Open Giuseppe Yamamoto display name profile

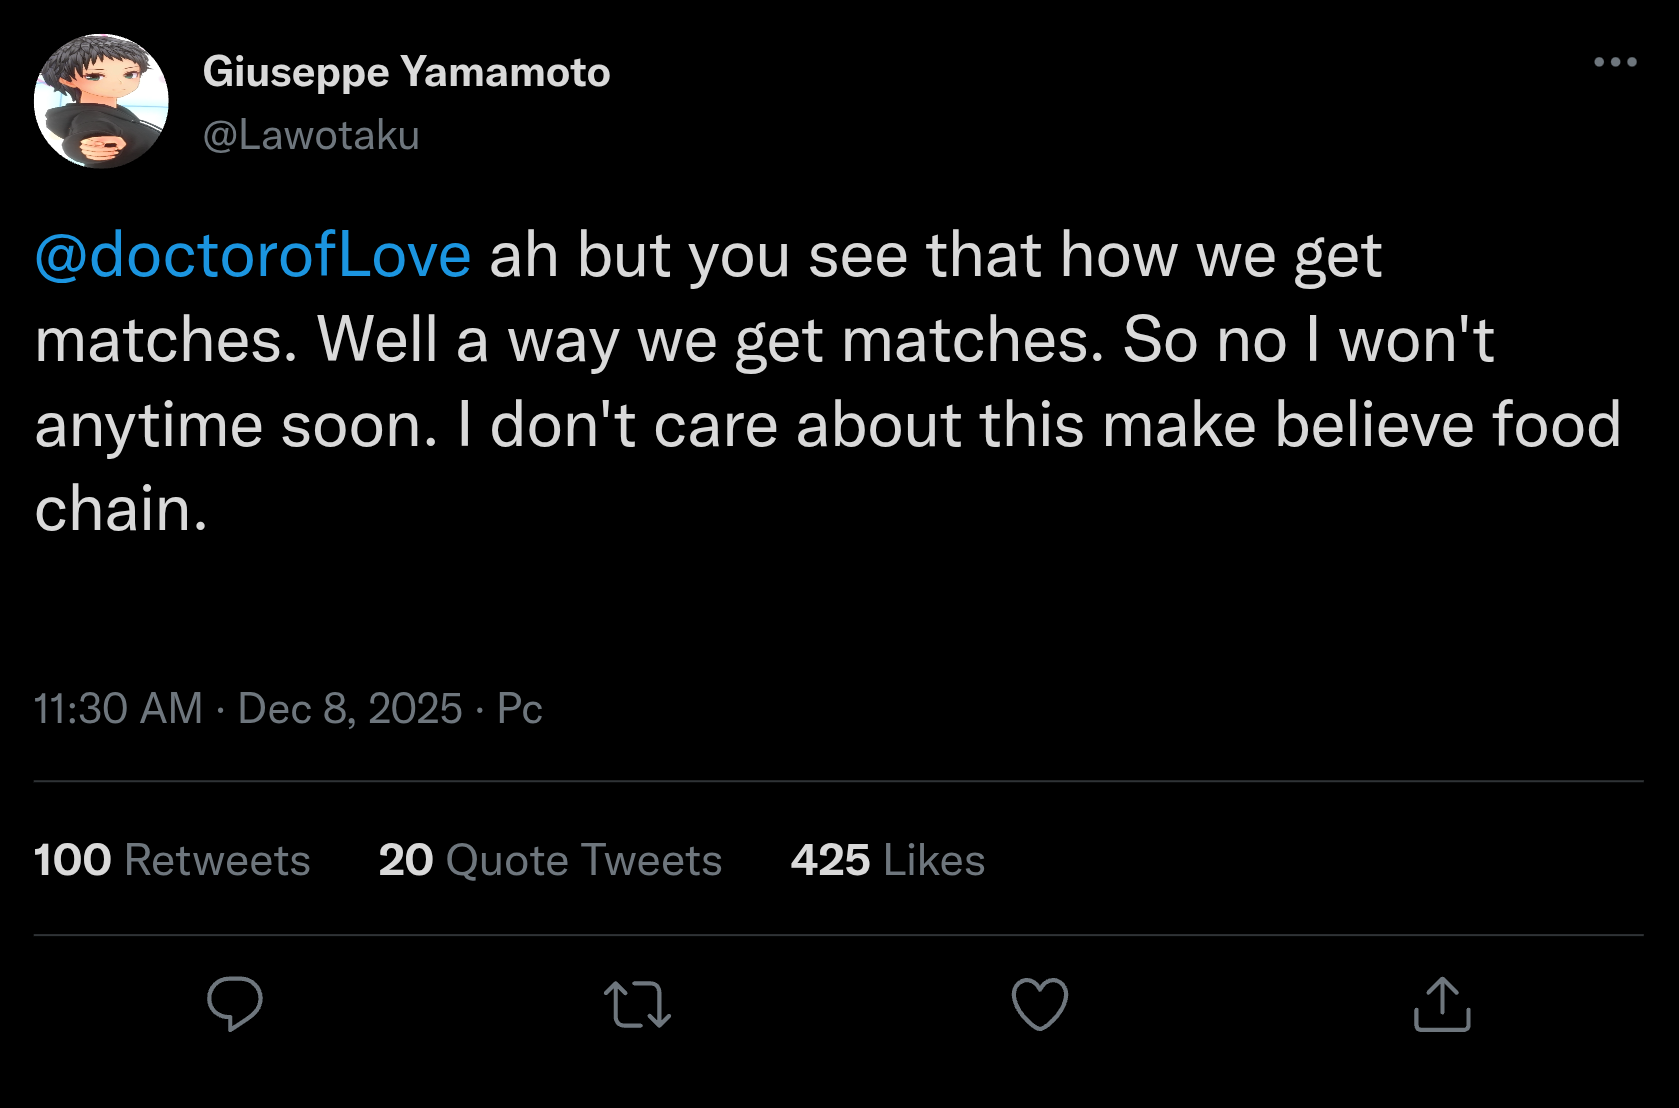(x=406, y=72)
